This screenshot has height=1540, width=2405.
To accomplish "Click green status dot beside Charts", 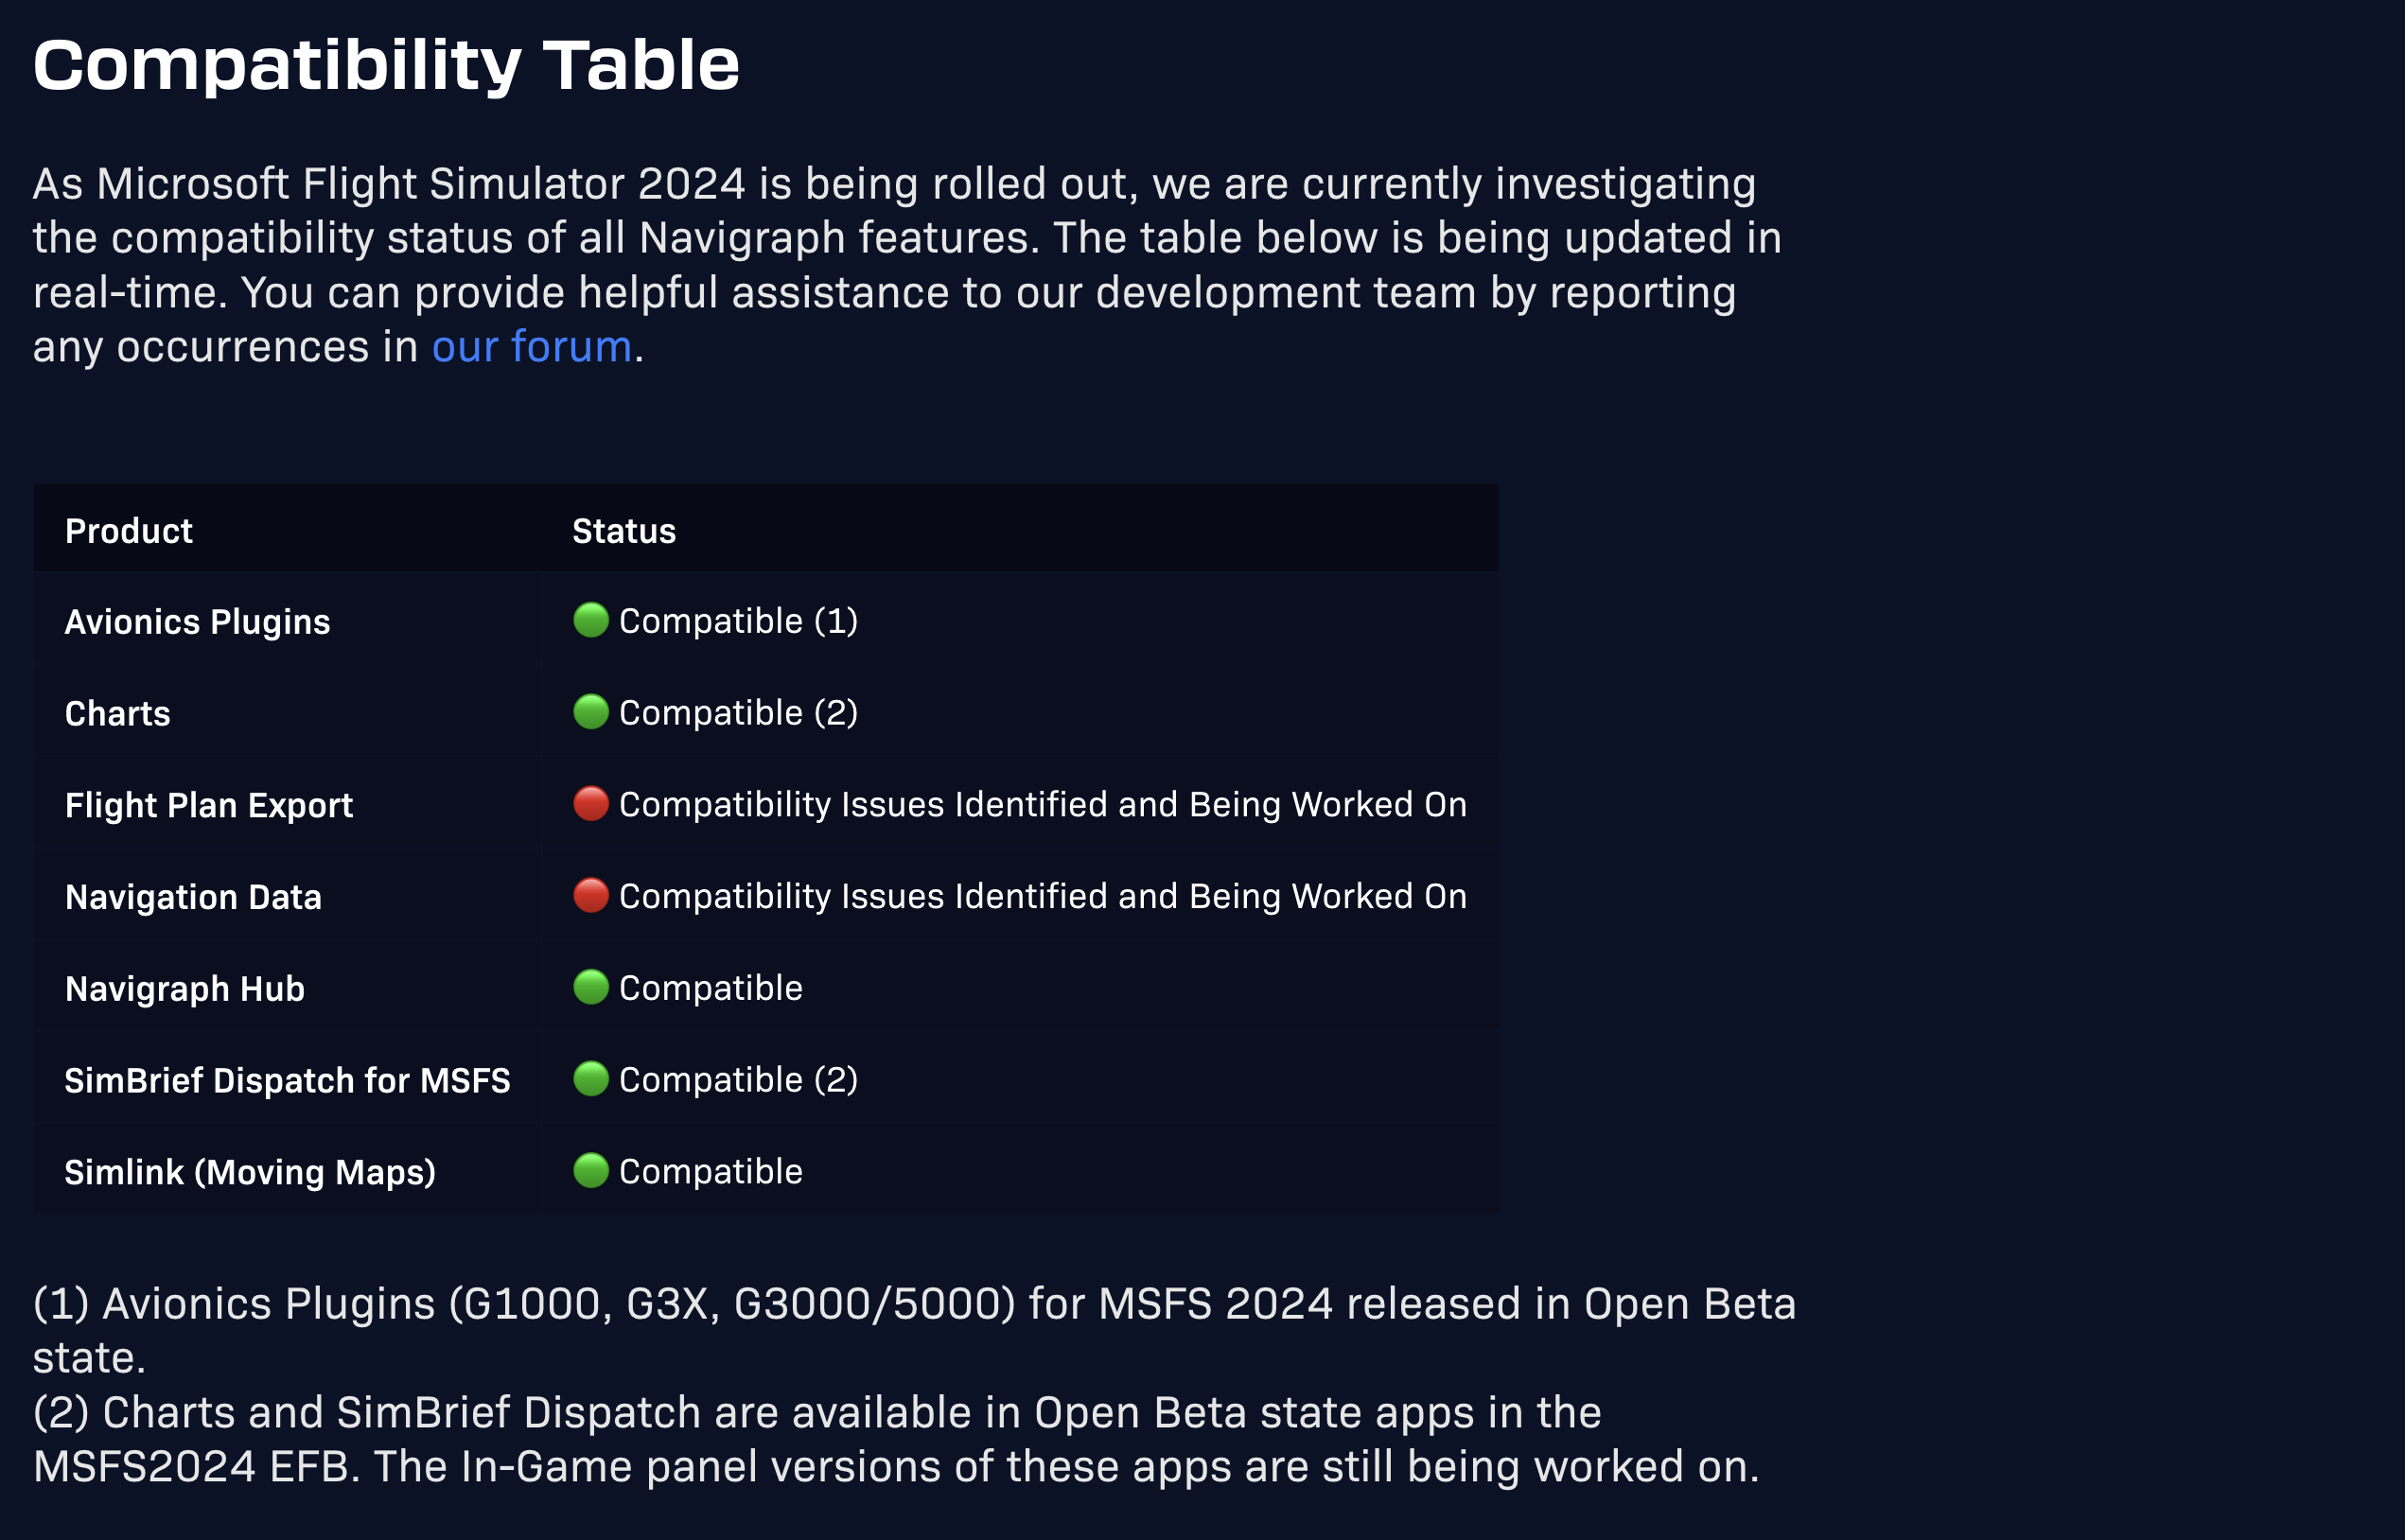I will 591,712.
